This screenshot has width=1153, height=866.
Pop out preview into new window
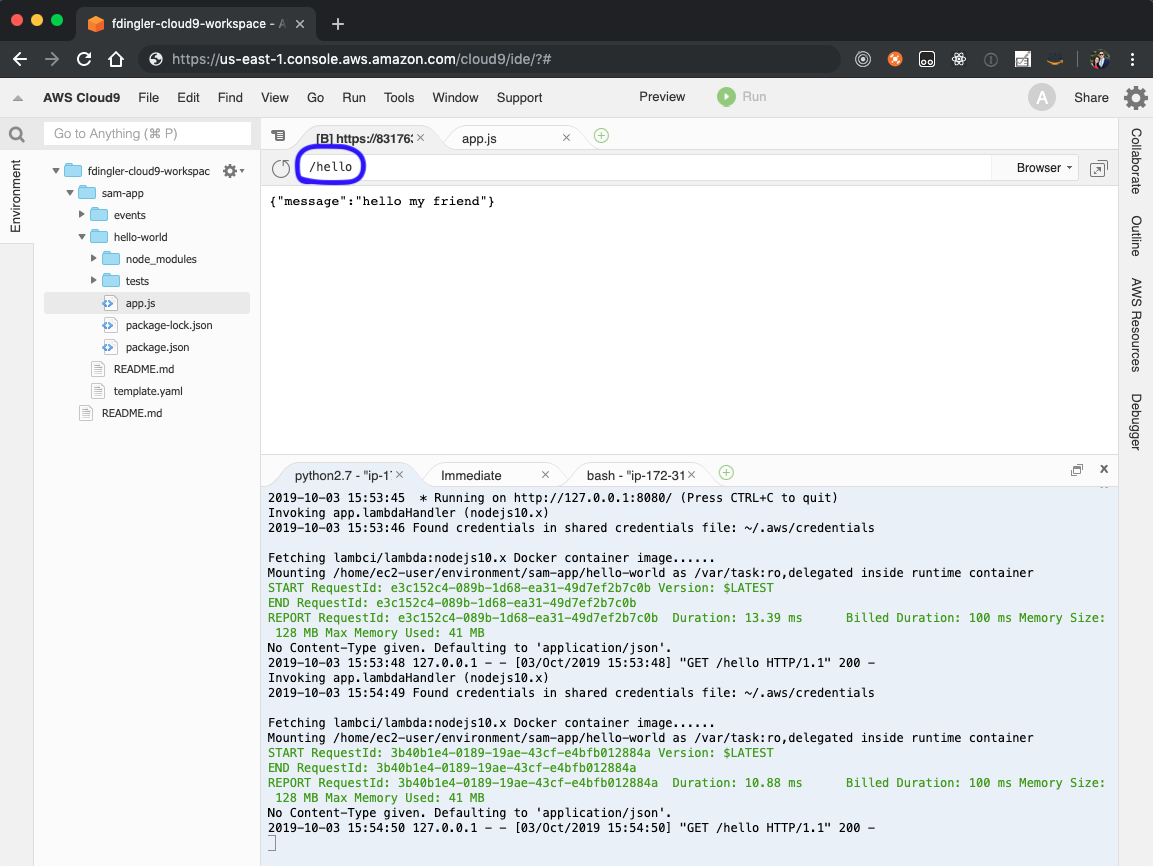pos(1099,168)
